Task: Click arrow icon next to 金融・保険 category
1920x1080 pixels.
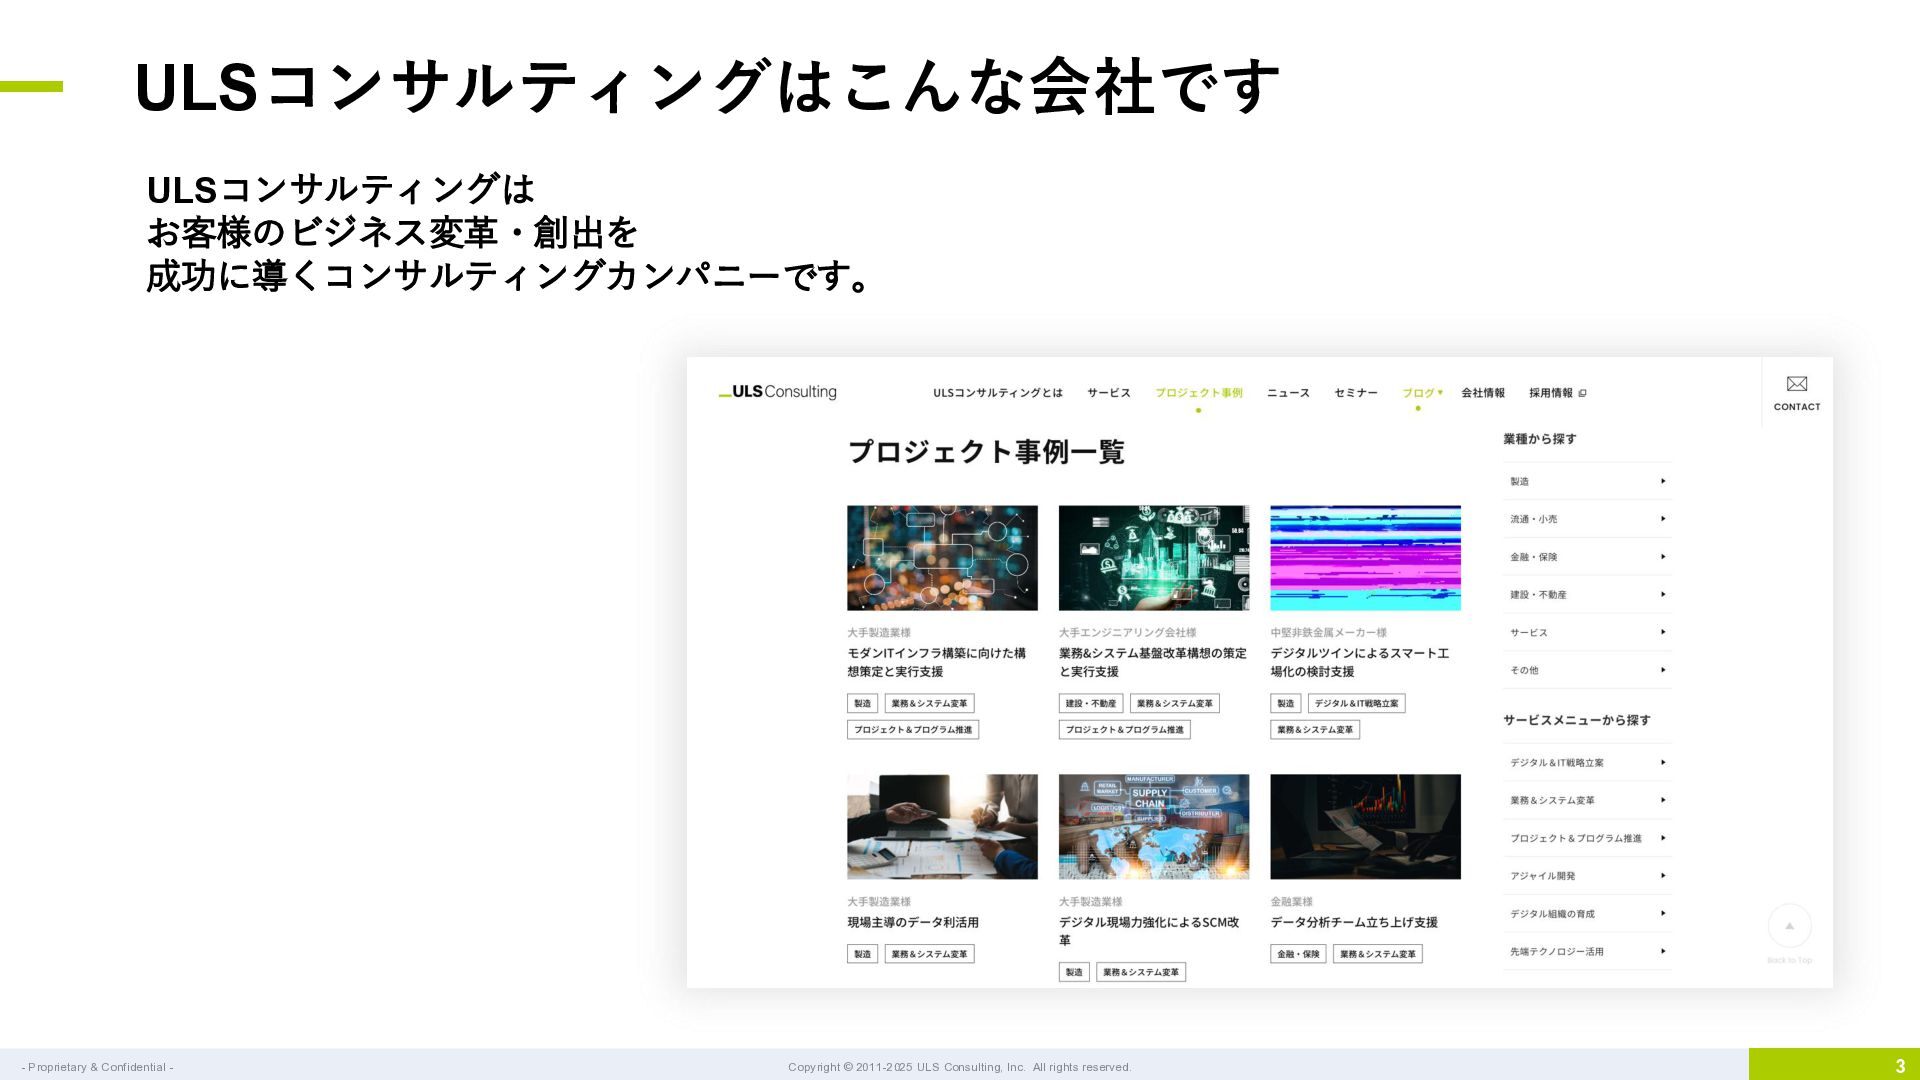Action: pyautogui.click(x=1663, y=557)
